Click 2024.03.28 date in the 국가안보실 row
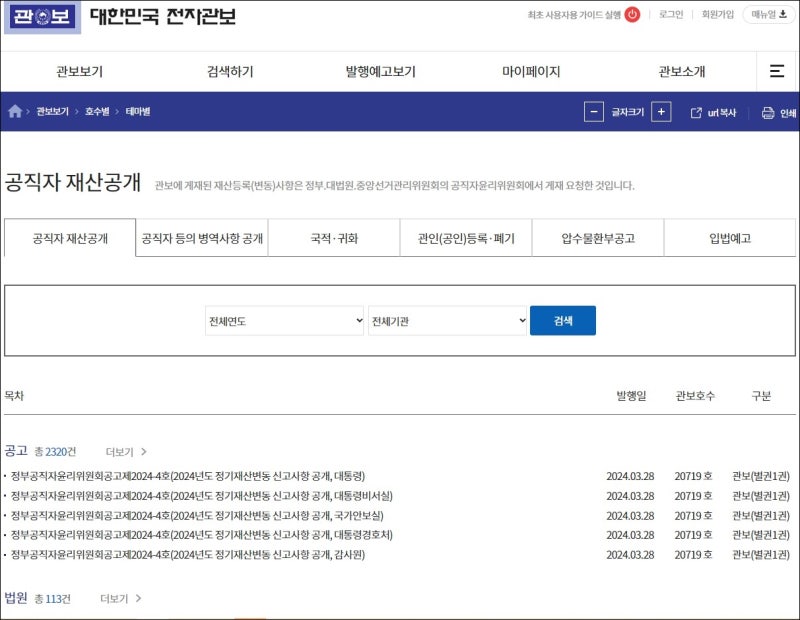This screenshot has height=620, width=800. click(630, 516)
